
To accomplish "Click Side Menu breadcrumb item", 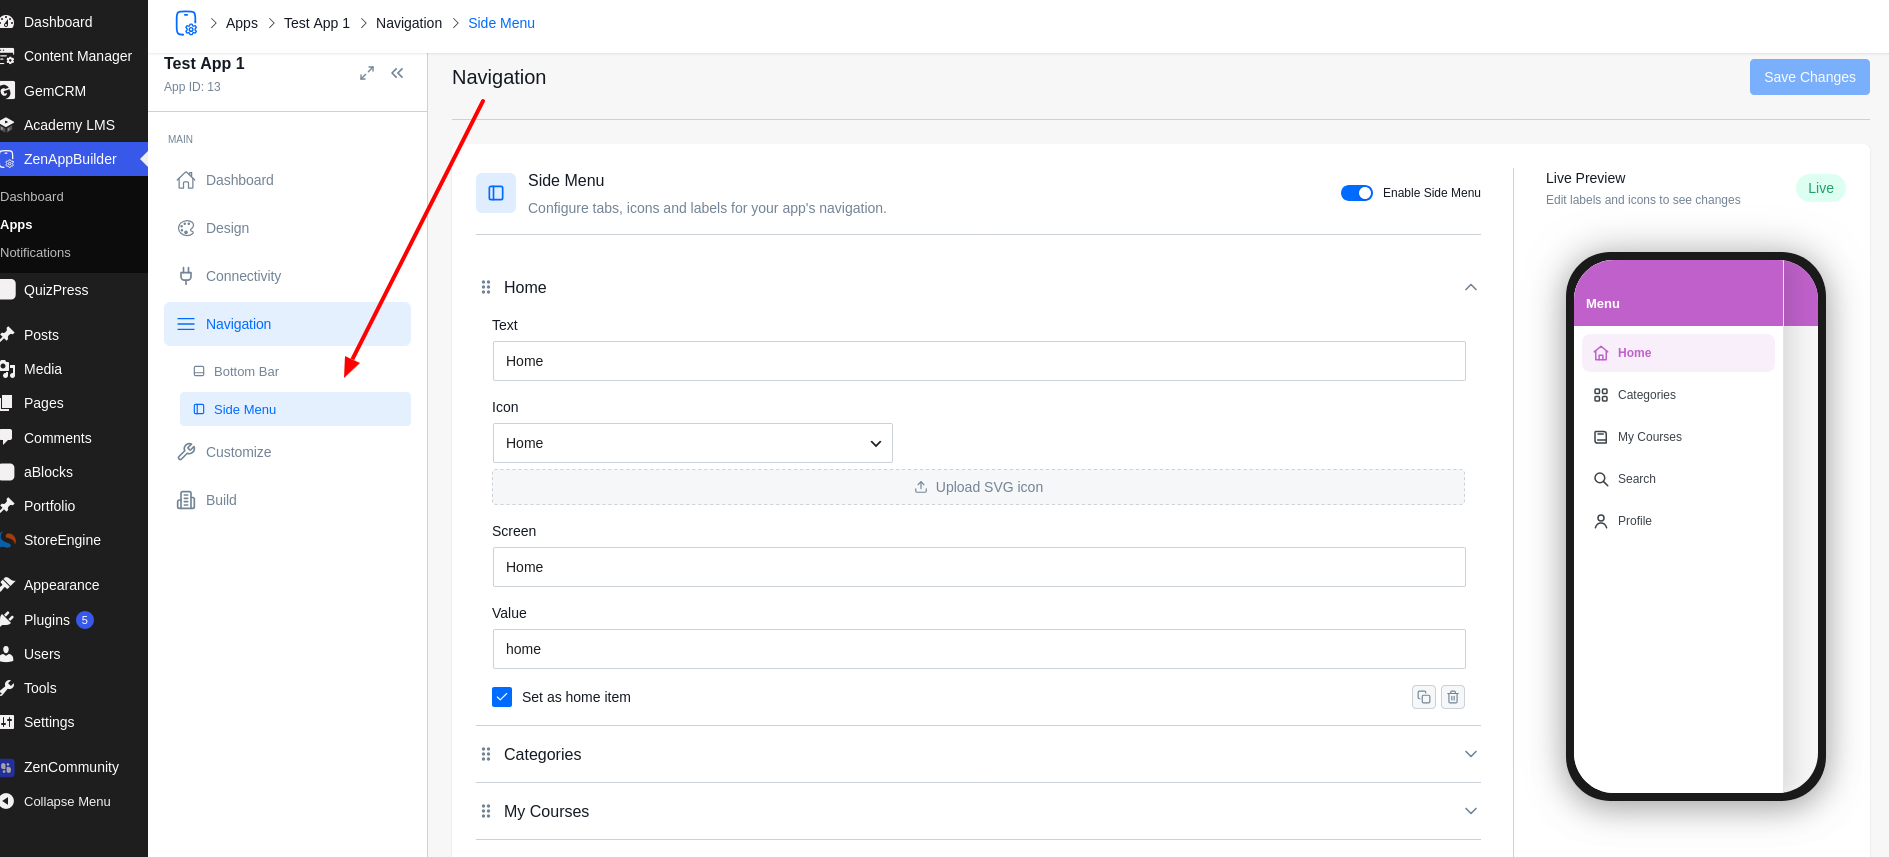I will pyautogui.click(x=501, y=23).
